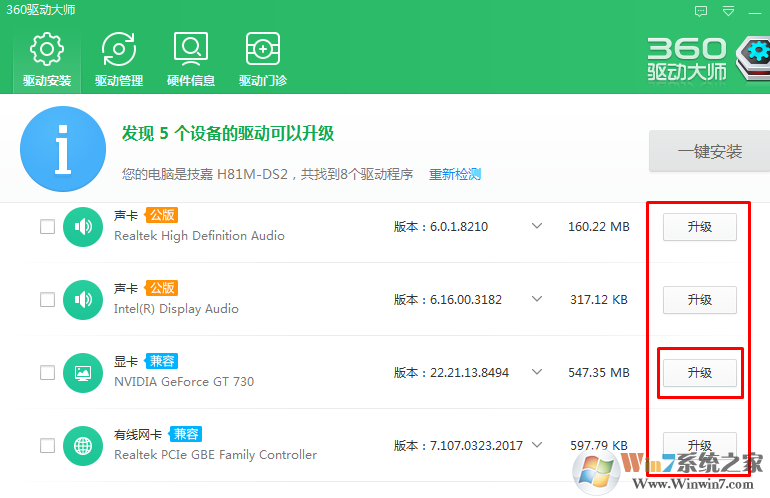Switch to the 驱动管理 section
770x498 pixels.
(119, 58)
